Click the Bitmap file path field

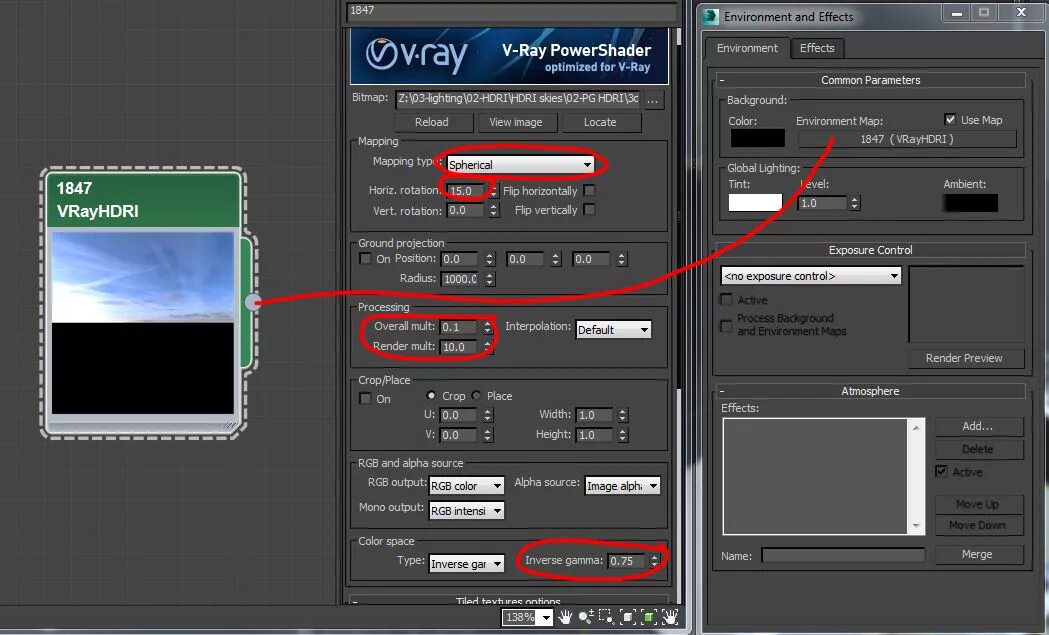click(x=518, y=99)
